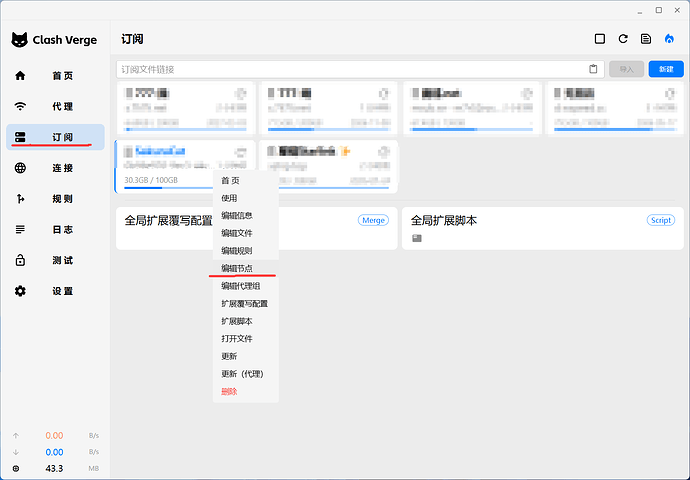Click the memory icon beside 43.3
This screenshot has height=480, width=690.
tap(16, 469)
